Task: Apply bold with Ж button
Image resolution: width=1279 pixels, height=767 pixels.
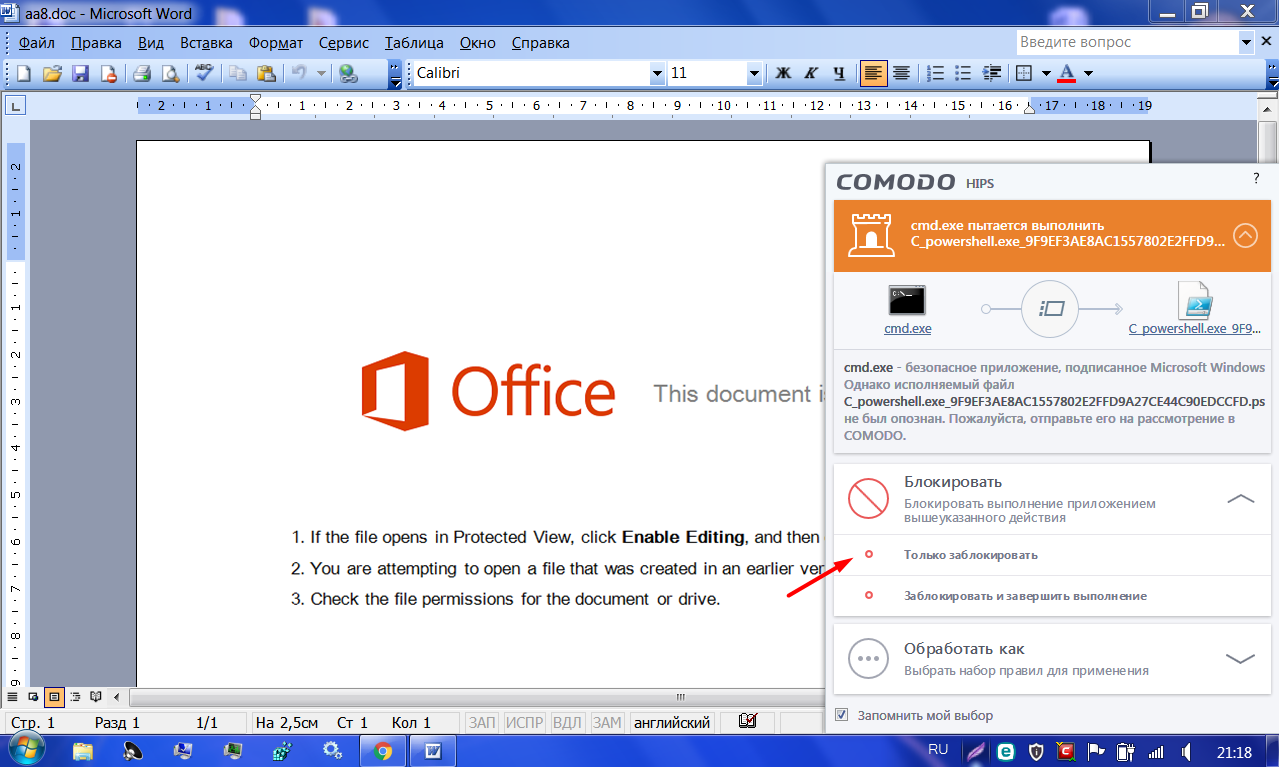Action: point(783,73)
